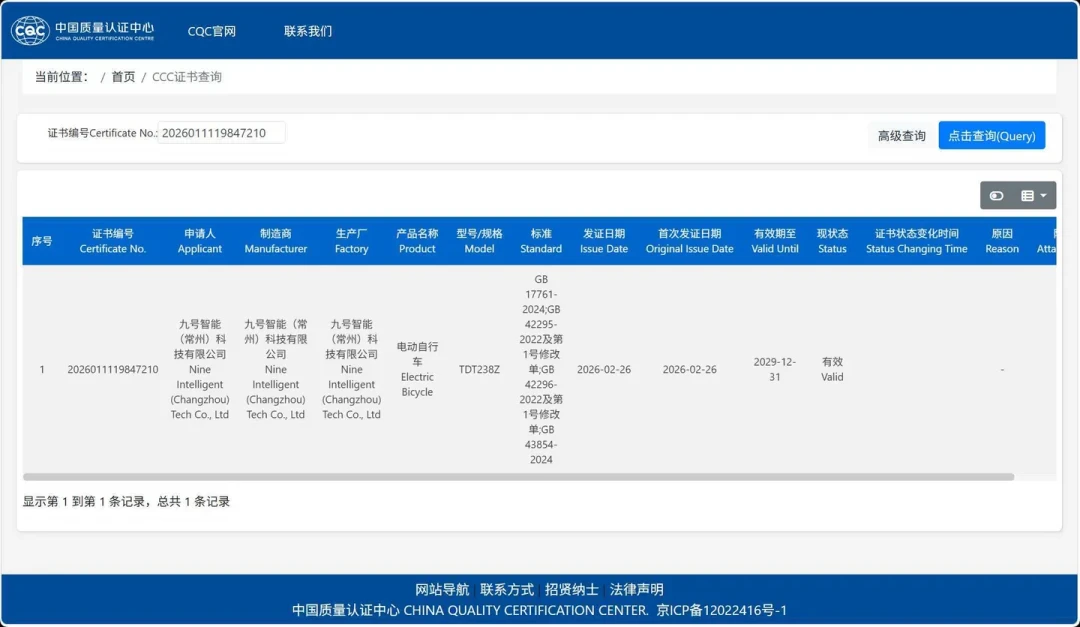1080x627 pixels.
Task: Click issue date 2026-02-26 cell
Action: (x=603, y=369)
